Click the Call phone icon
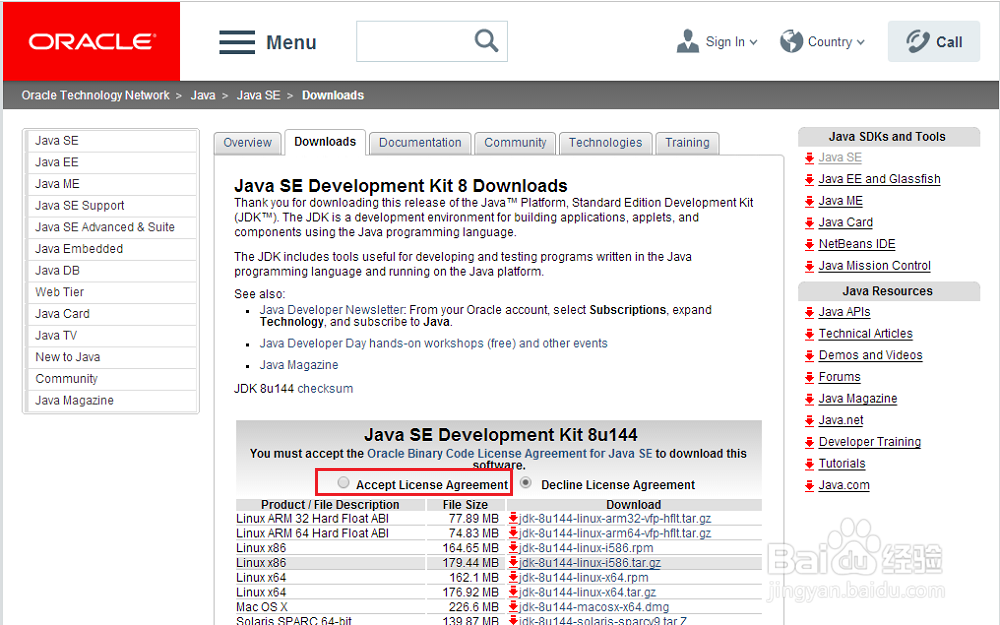This screenshot has width=1000, height=625. point(918,41)
